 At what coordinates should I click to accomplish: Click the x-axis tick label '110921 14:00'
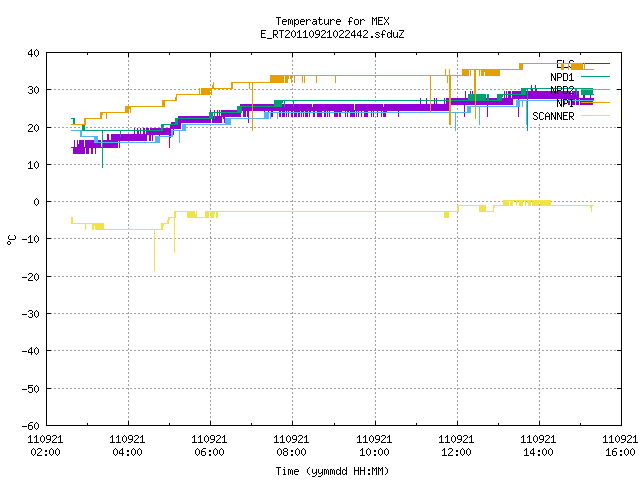coord(538,445)
